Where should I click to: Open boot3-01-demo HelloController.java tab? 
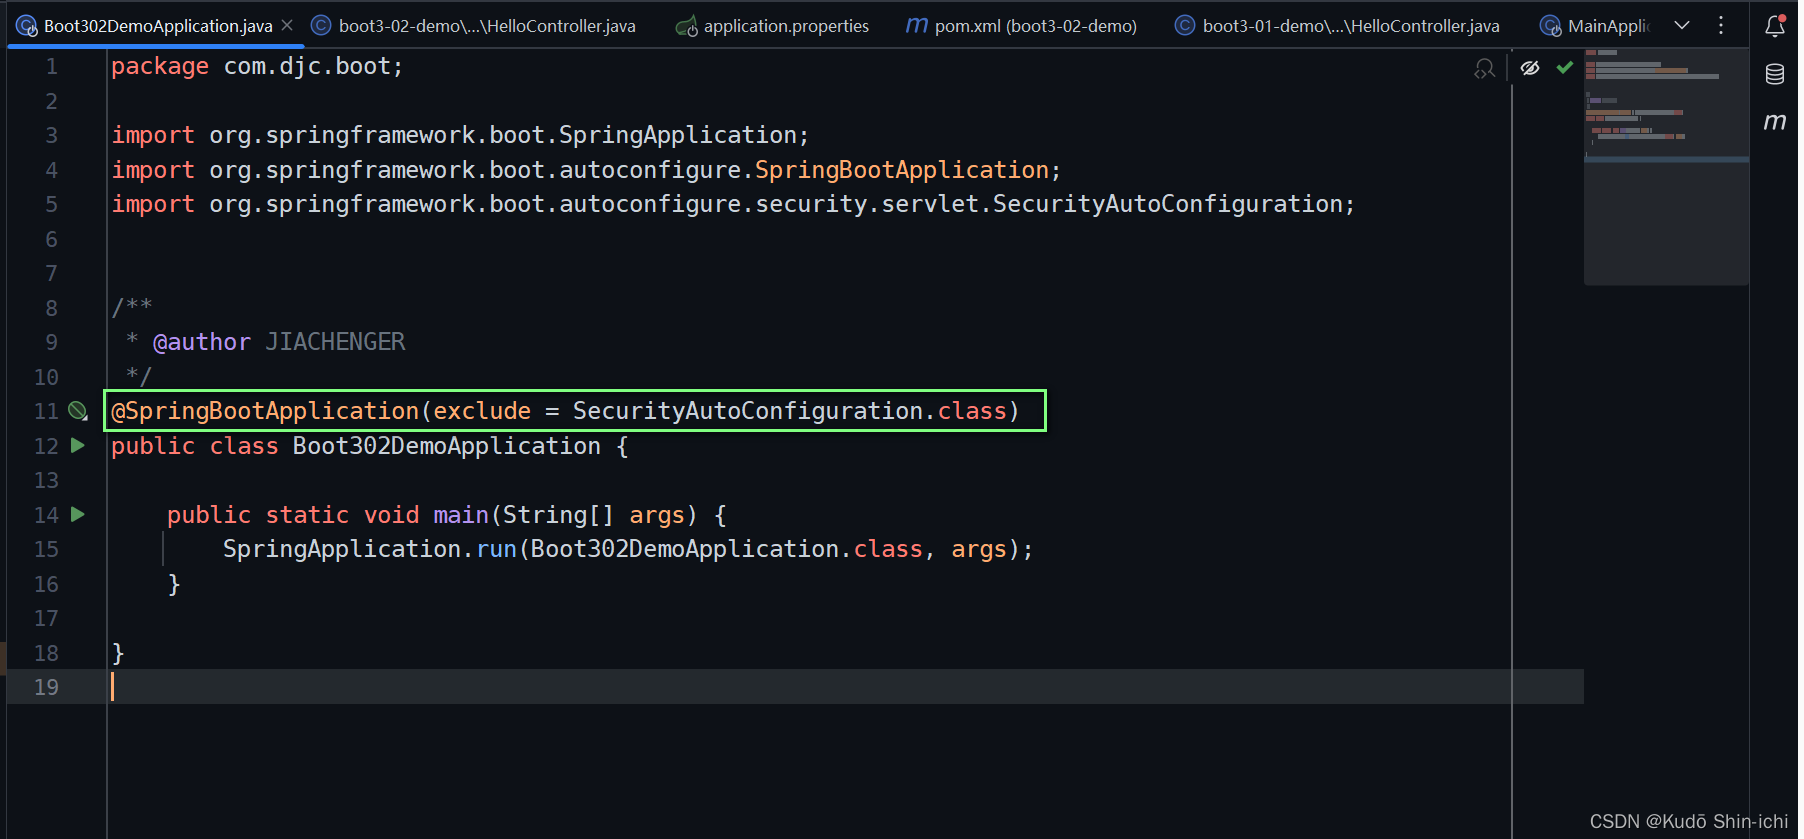[x=1337, y=26]
